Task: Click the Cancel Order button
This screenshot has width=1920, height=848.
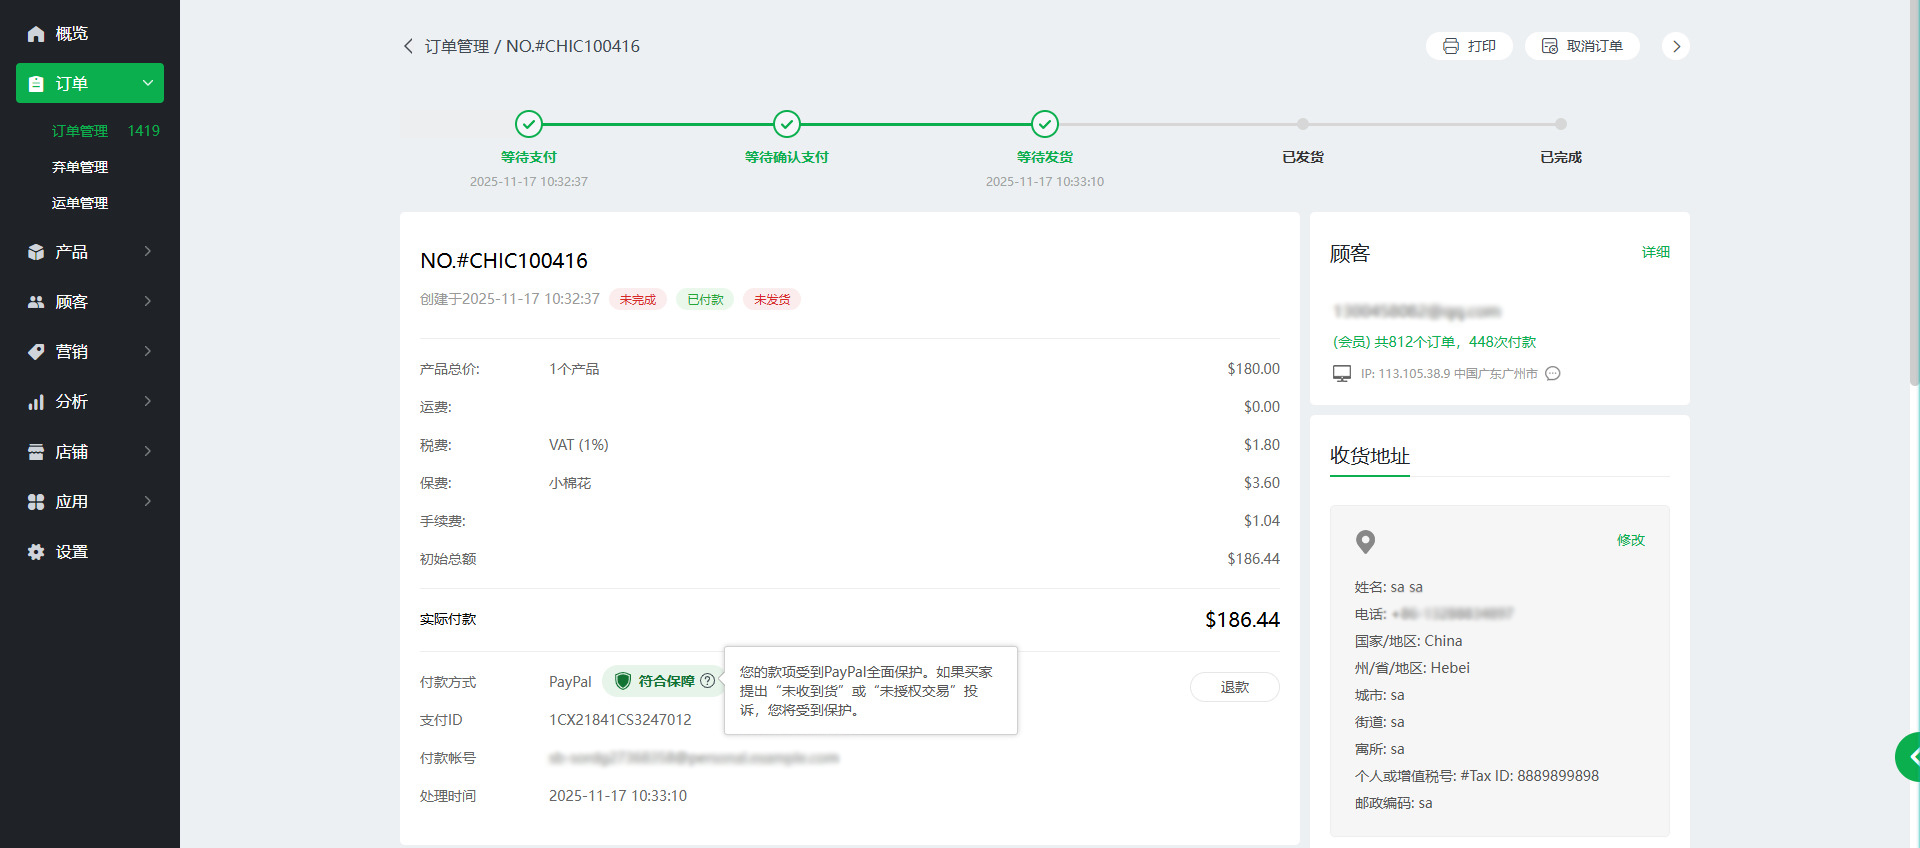Action: coord(1582,46)
